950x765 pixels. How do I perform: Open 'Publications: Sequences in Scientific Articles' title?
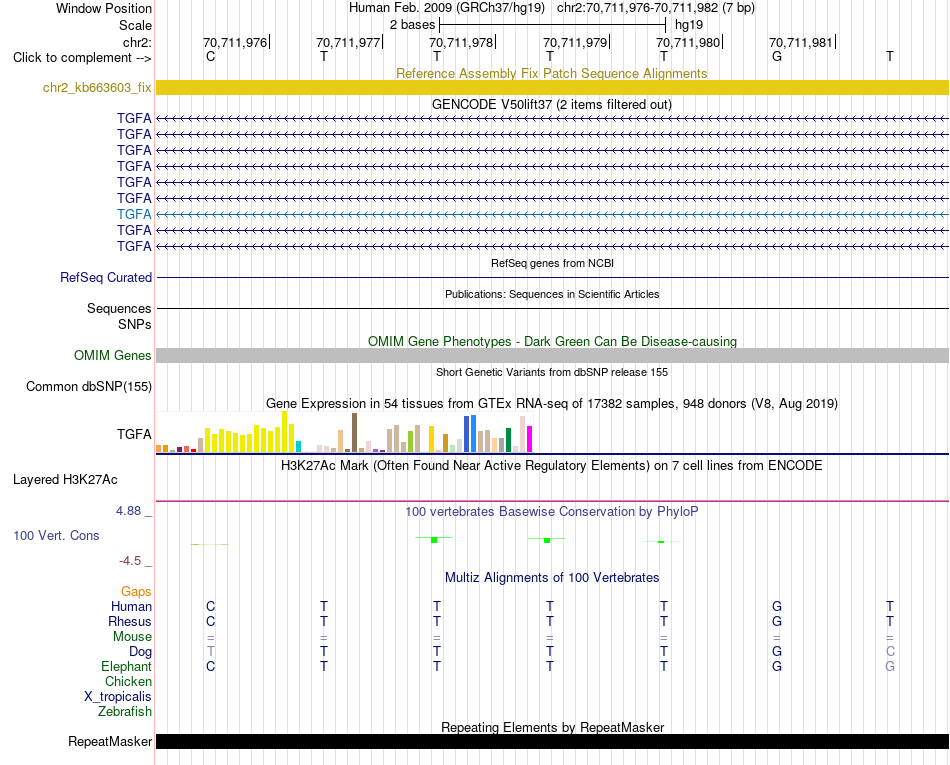552,294
